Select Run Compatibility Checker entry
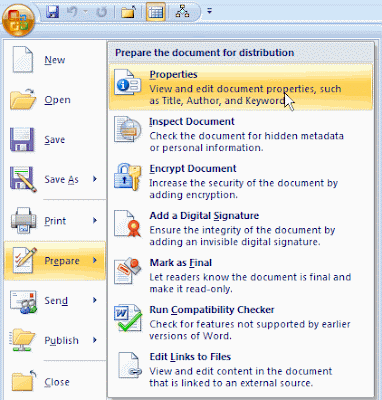 click(x=241, y=322)
